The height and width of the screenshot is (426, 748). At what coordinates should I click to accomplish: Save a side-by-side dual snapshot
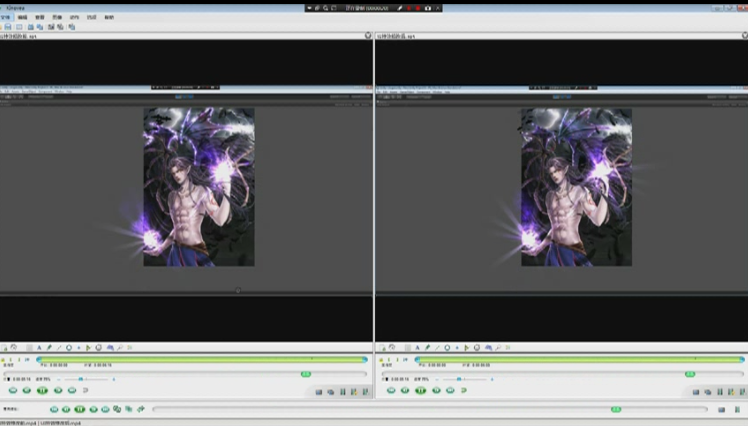pos(722,409)
